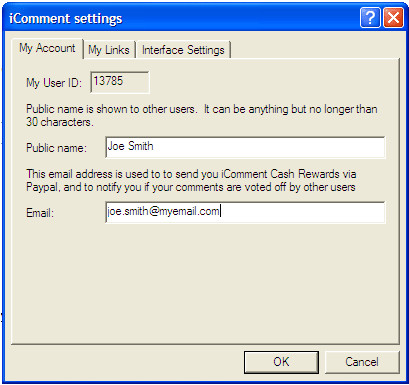Dismiss the dialog using the Cancel button
Screen dimensions: 409x385
(x=362, y=362)
